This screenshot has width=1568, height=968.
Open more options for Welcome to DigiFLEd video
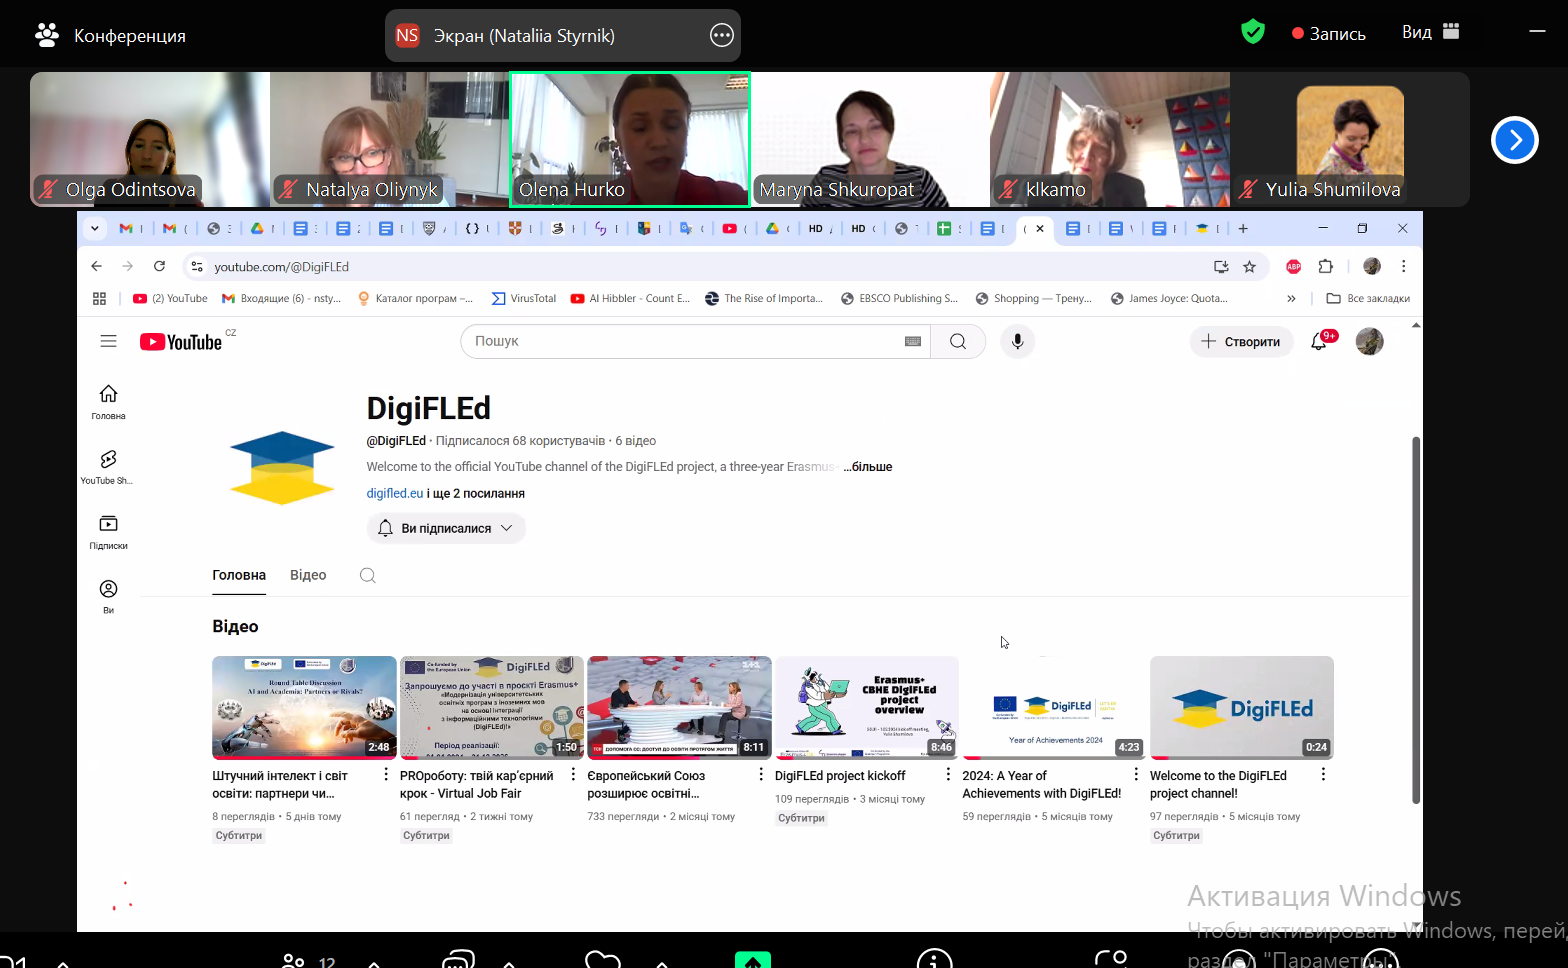pyautogui.click(x=1323, y=774)
